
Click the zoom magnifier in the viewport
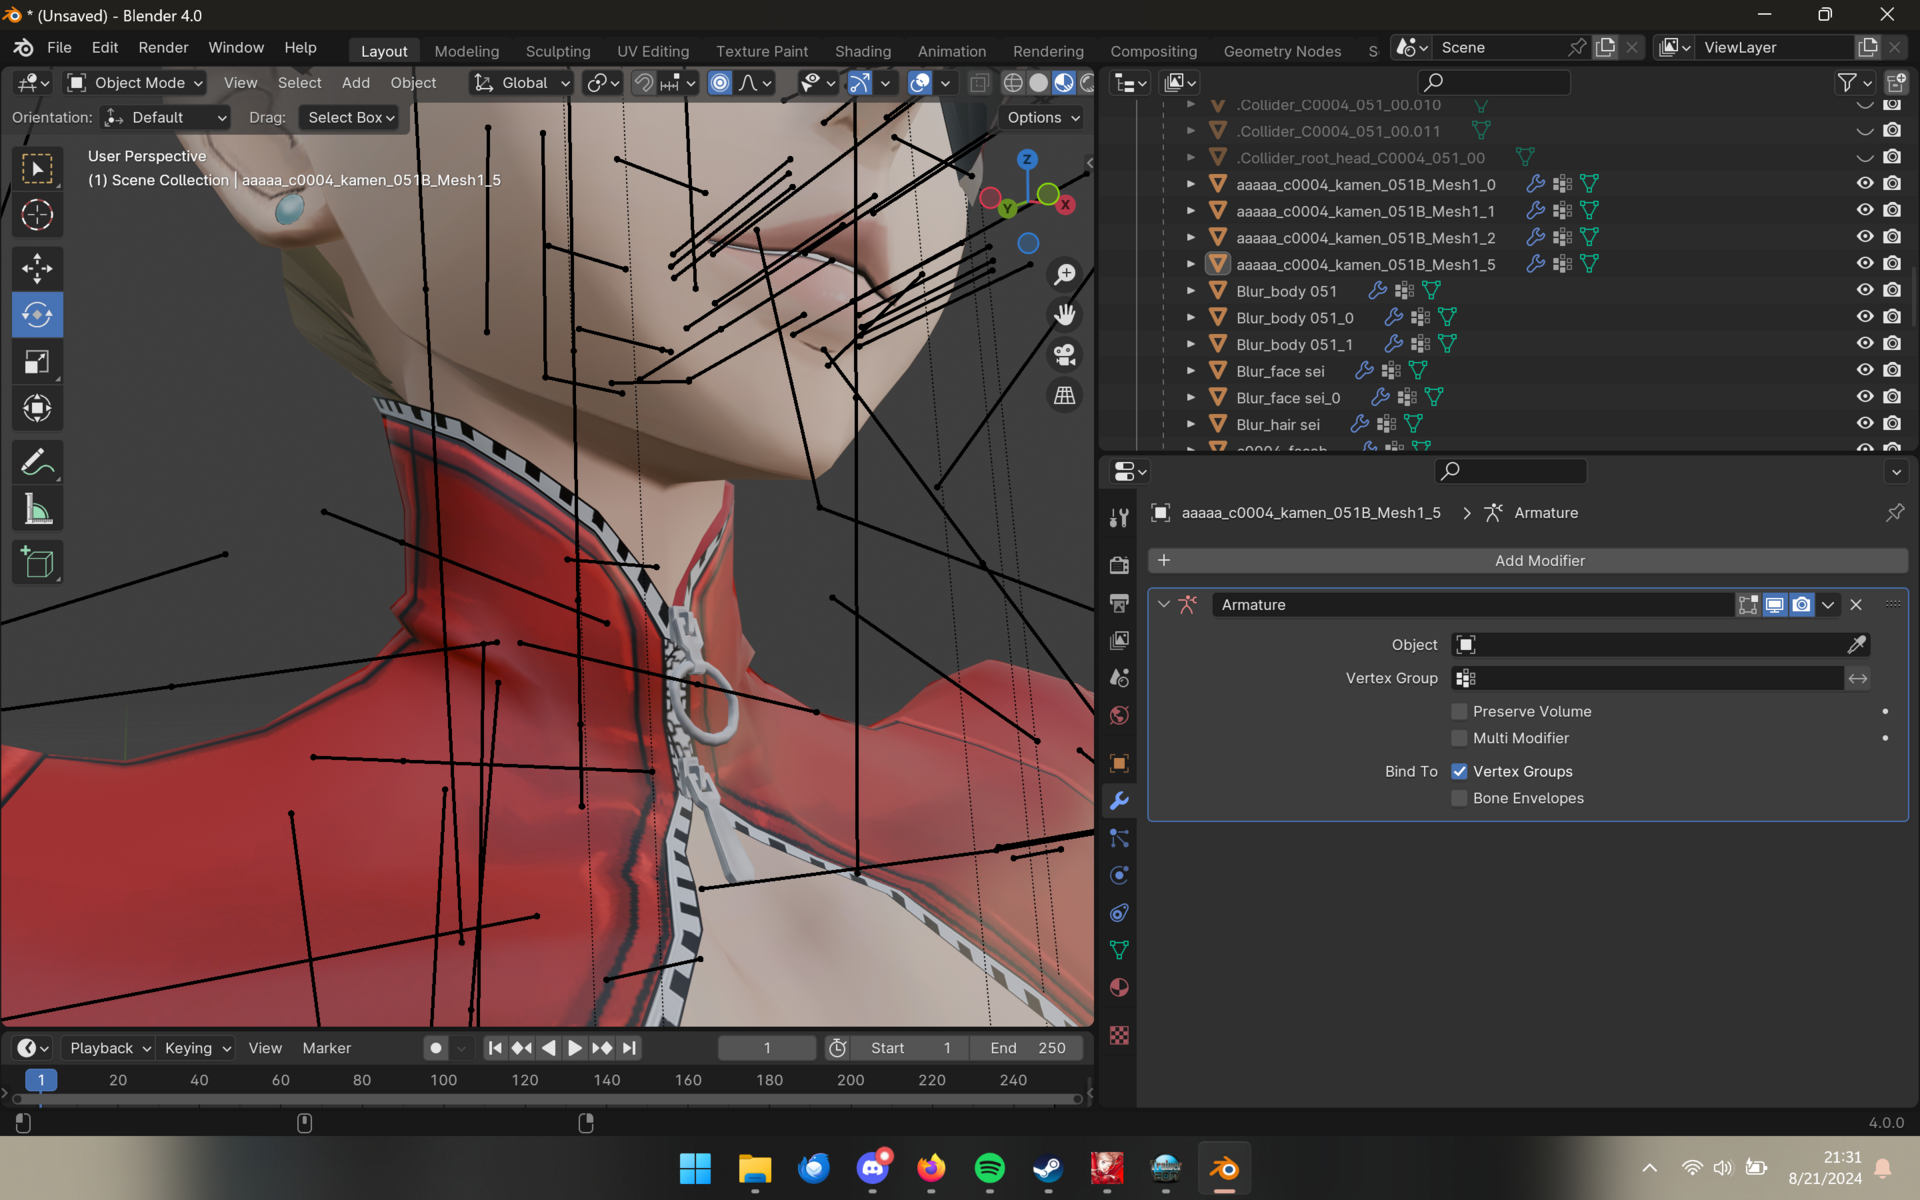pyautogui.click(x=1065, y=274)
